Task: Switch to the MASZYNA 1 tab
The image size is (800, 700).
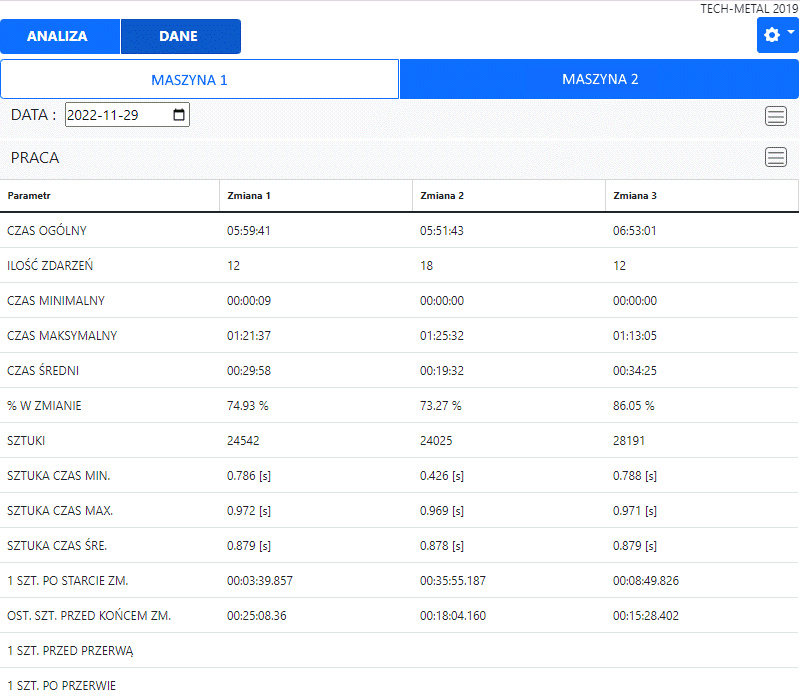Action: (x=199, y=79)
